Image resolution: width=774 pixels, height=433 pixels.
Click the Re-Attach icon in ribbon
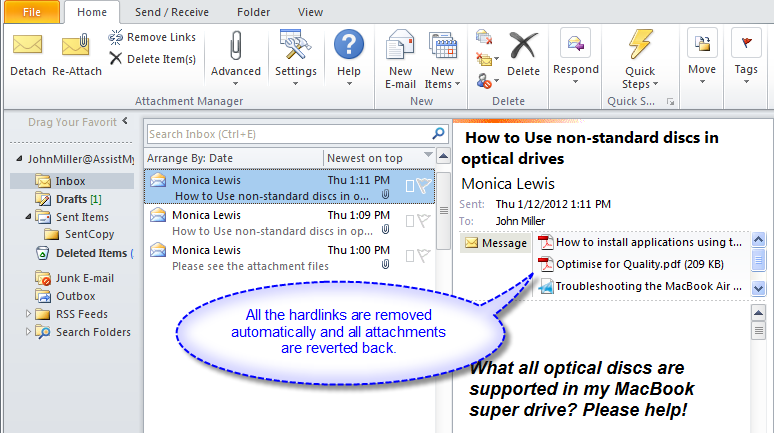(76, 54)
